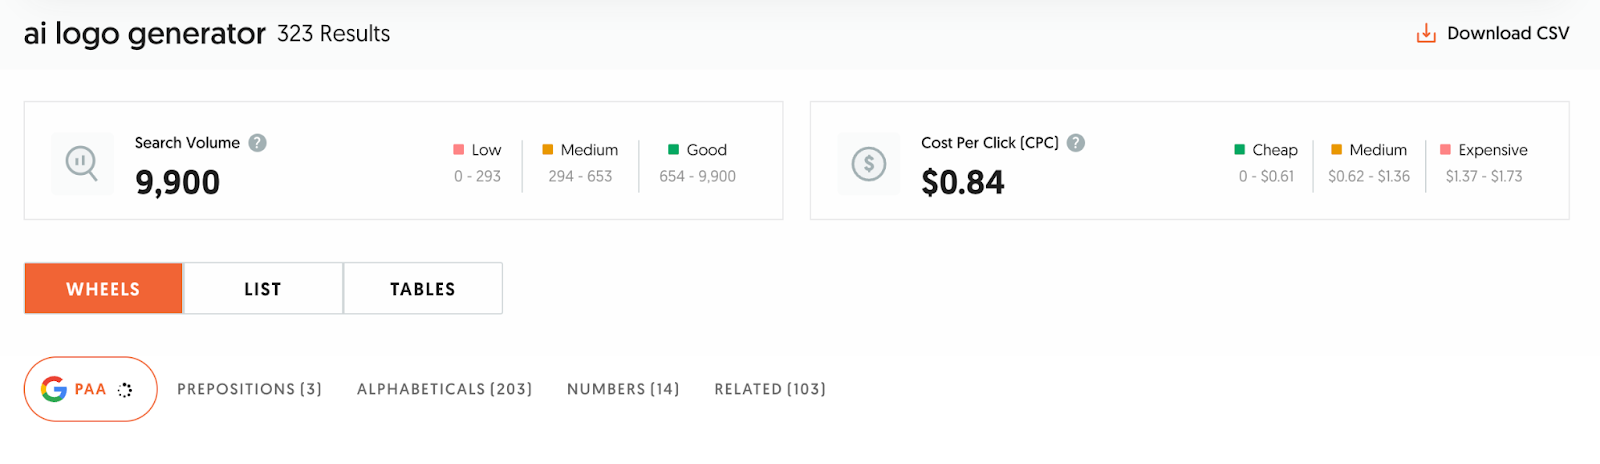This screenshot has height=464, width=1600.
Task: Click the Download CSV link text
Action: coord(1508,33)
